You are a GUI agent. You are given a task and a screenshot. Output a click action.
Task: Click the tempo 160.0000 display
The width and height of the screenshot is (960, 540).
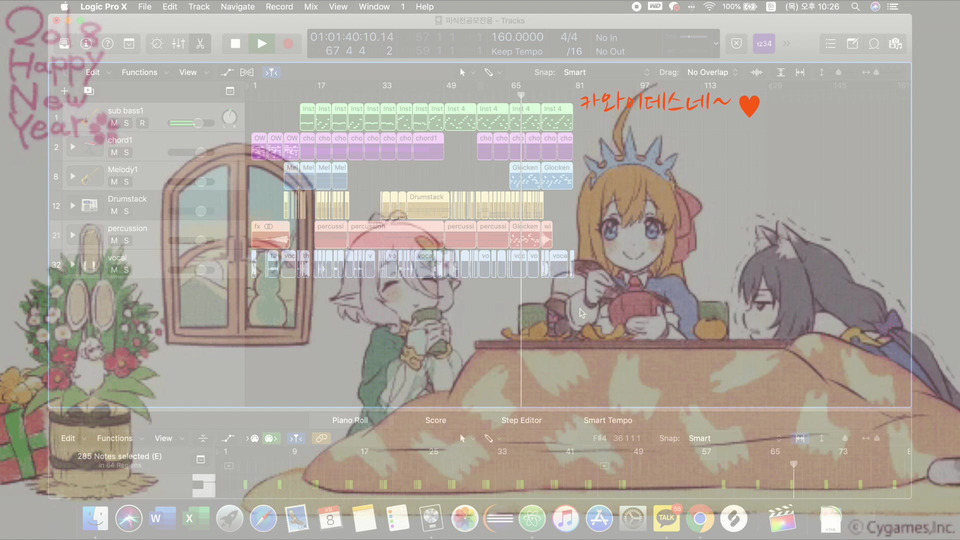tap(517, 37)
